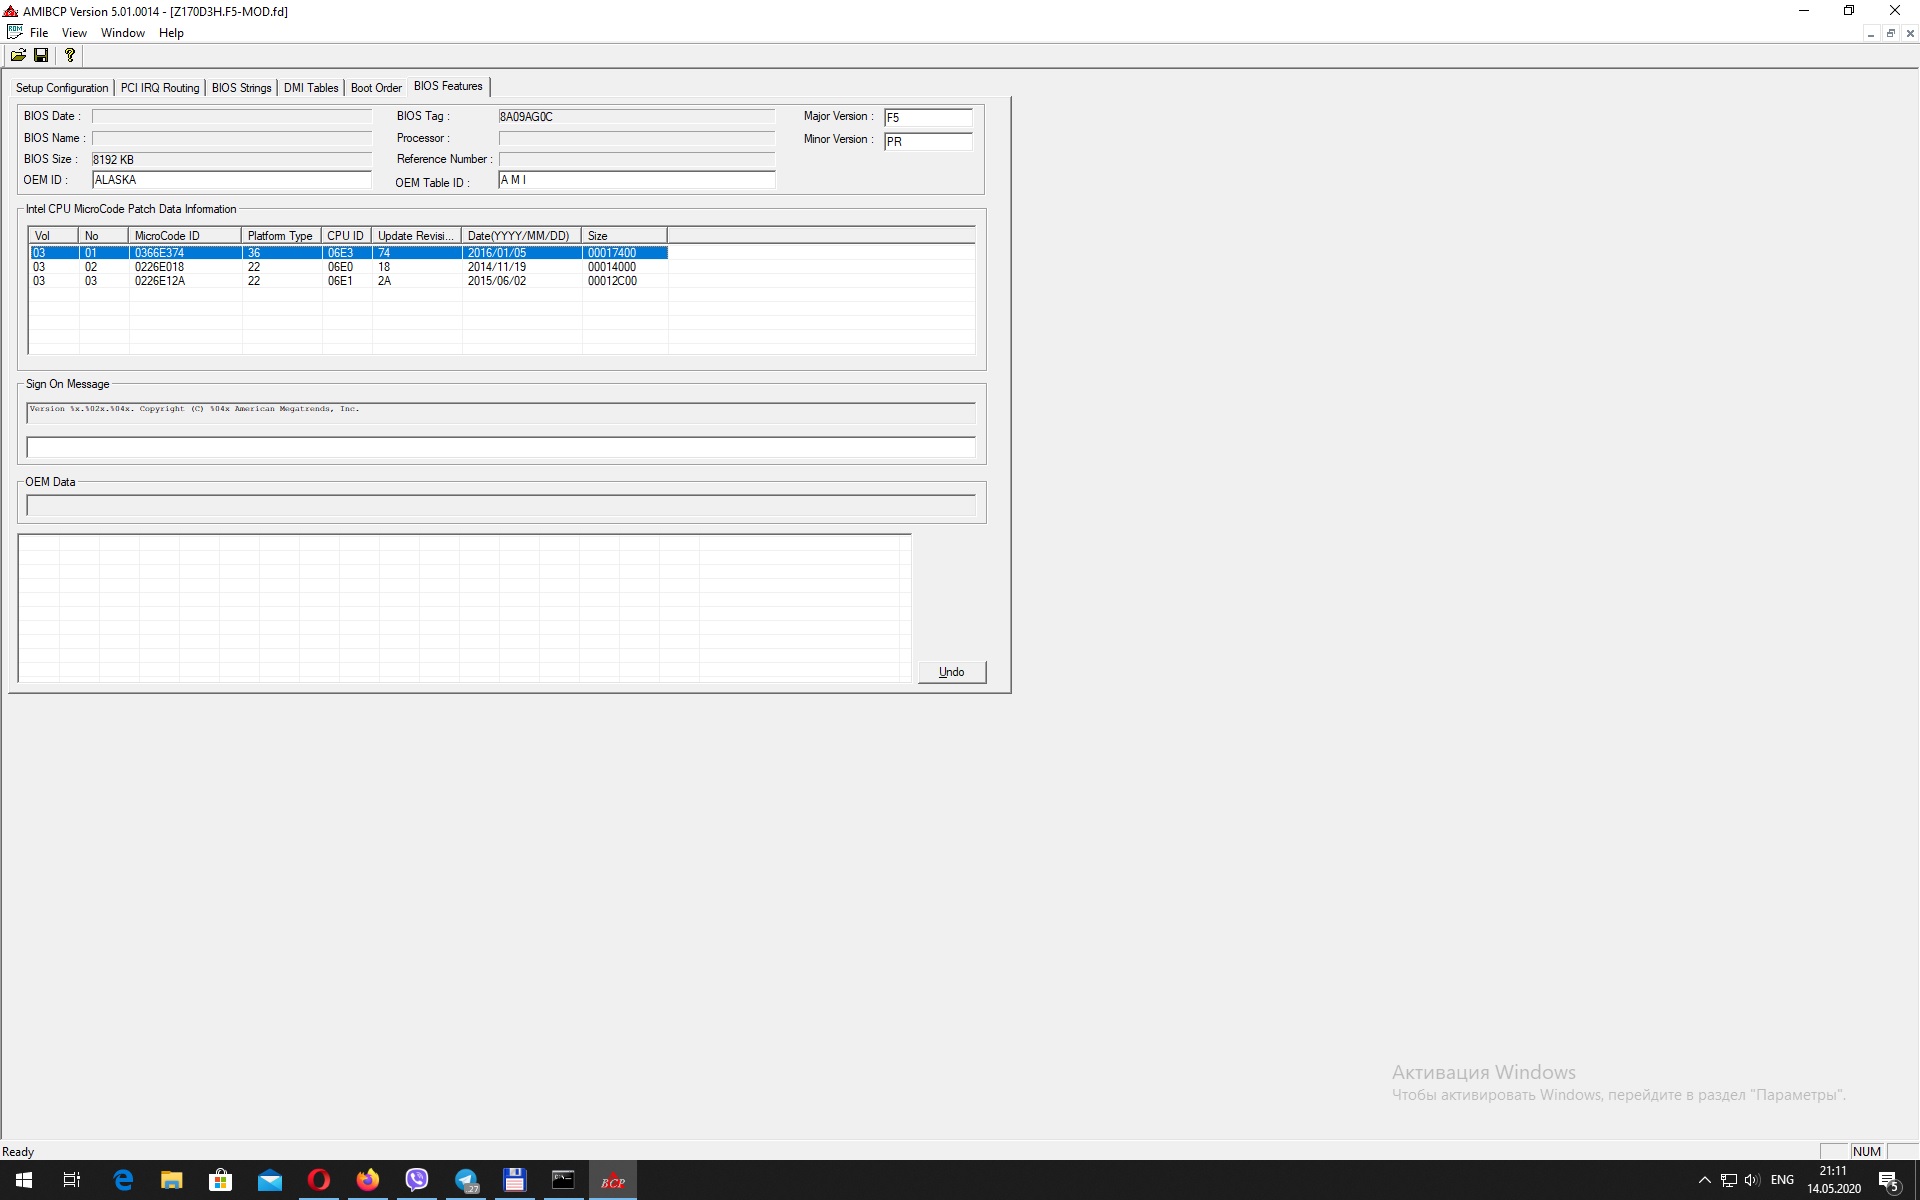Open the File menu
The width and height of the screenshot is (1920, 1200).
[x=39, y=33]
